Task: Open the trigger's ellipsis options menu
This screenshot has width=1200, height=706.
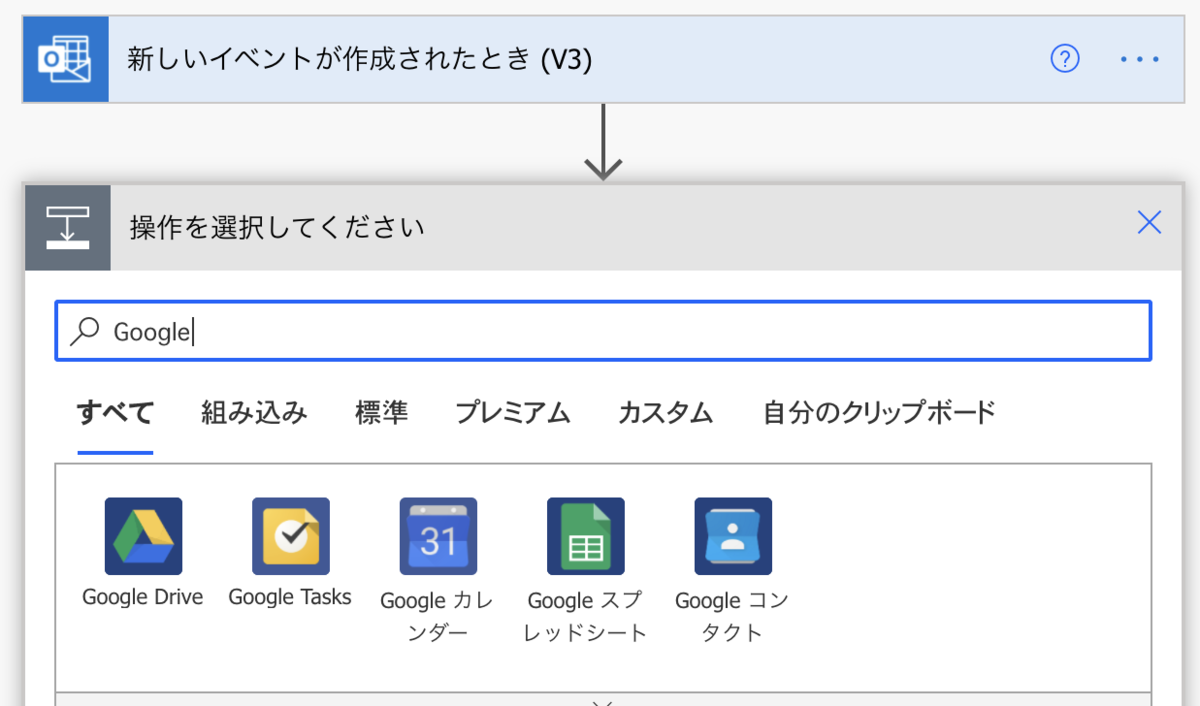Action: point(1138,59)
